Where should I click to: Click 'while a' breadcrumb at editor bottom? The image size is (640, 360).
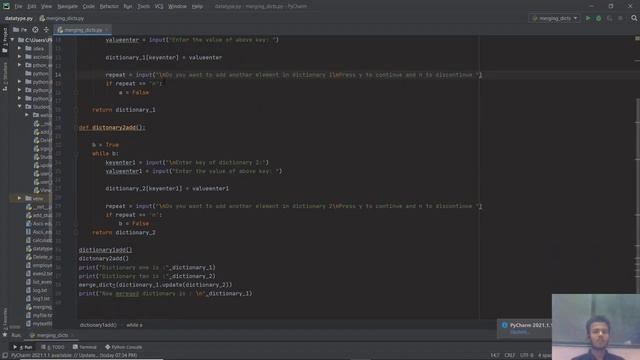[x=134, y=325]
